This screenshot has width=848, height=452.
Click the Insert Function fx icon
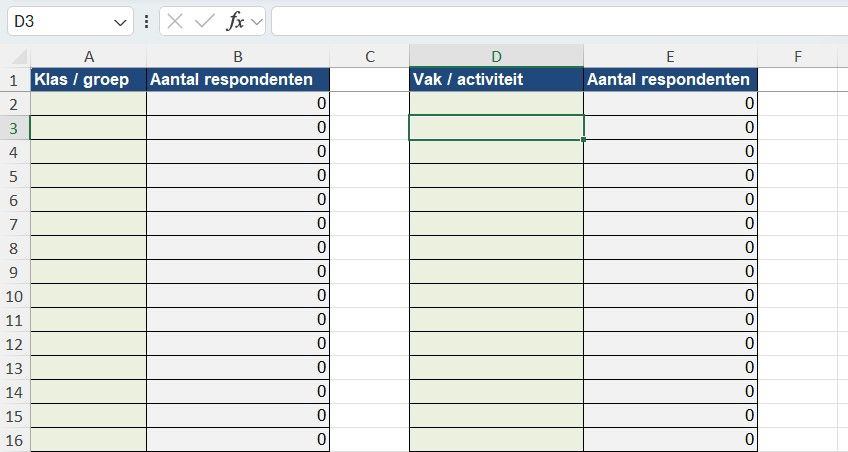(x=235, y=22)
